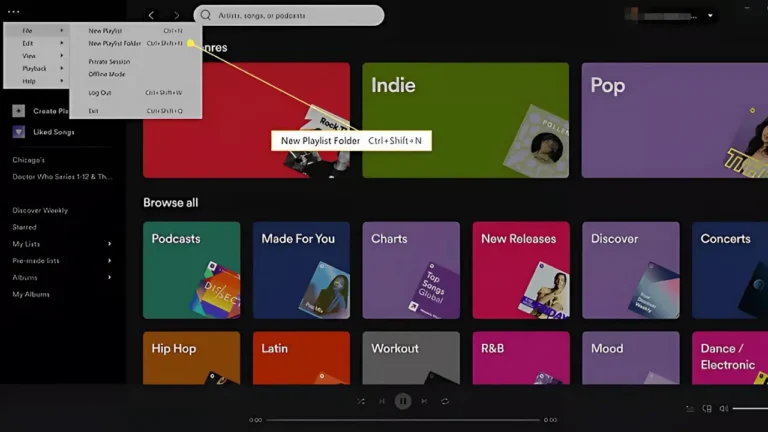Skip to previous track
Screen dimensions: 768x432
coord(382,401)
